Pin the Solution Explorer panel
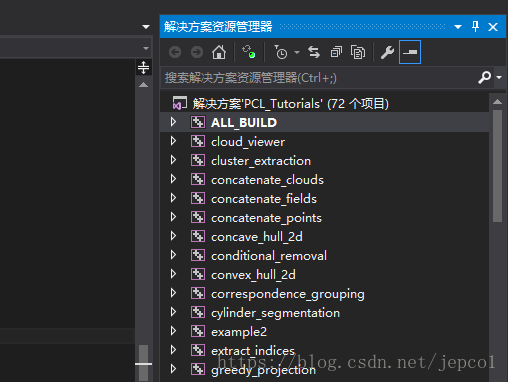The image size is (508, 382). pos(476,26)
